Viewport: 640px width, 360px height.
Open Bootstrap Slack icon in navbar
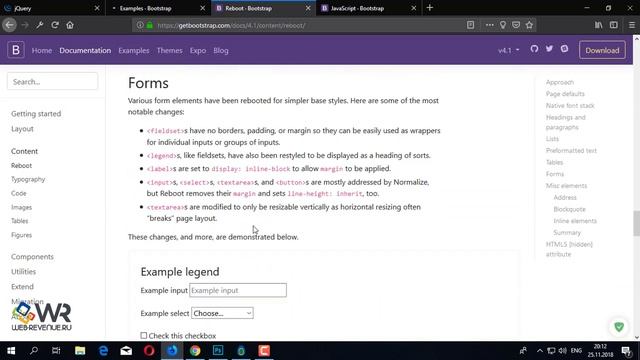point(564,49)
